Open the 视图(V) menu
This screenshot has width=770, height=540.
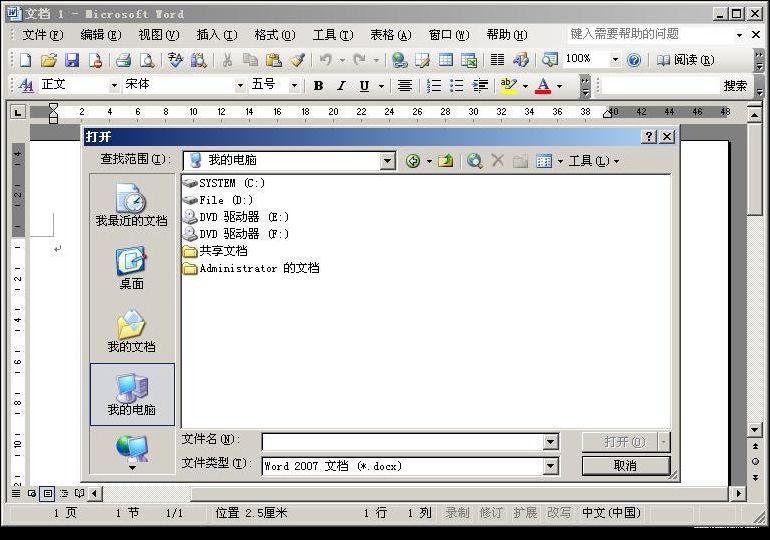click(159, 35)
